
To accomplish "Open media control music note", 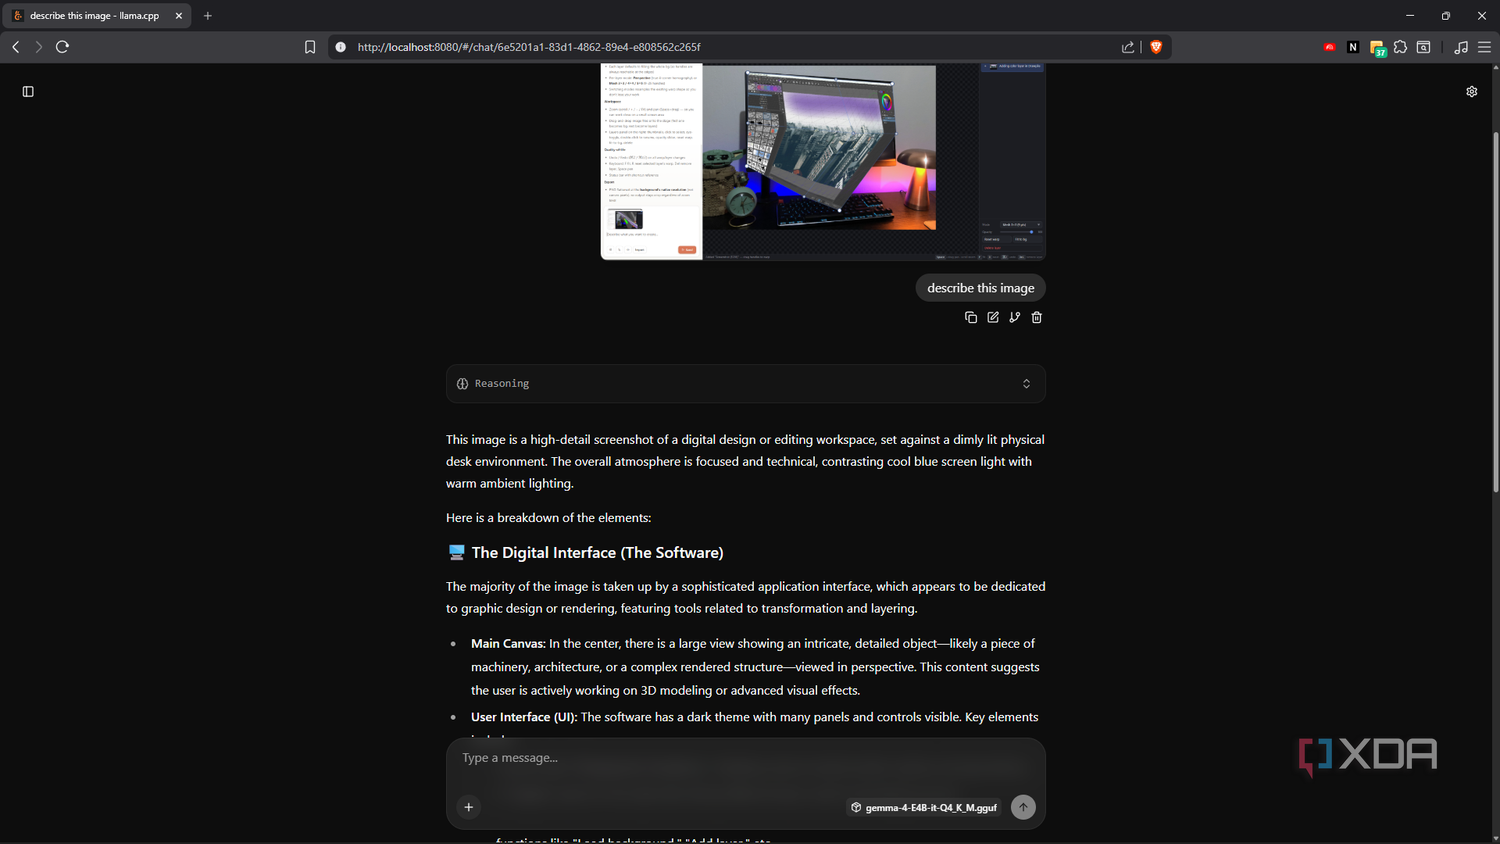I will [x=1461, y=47].
